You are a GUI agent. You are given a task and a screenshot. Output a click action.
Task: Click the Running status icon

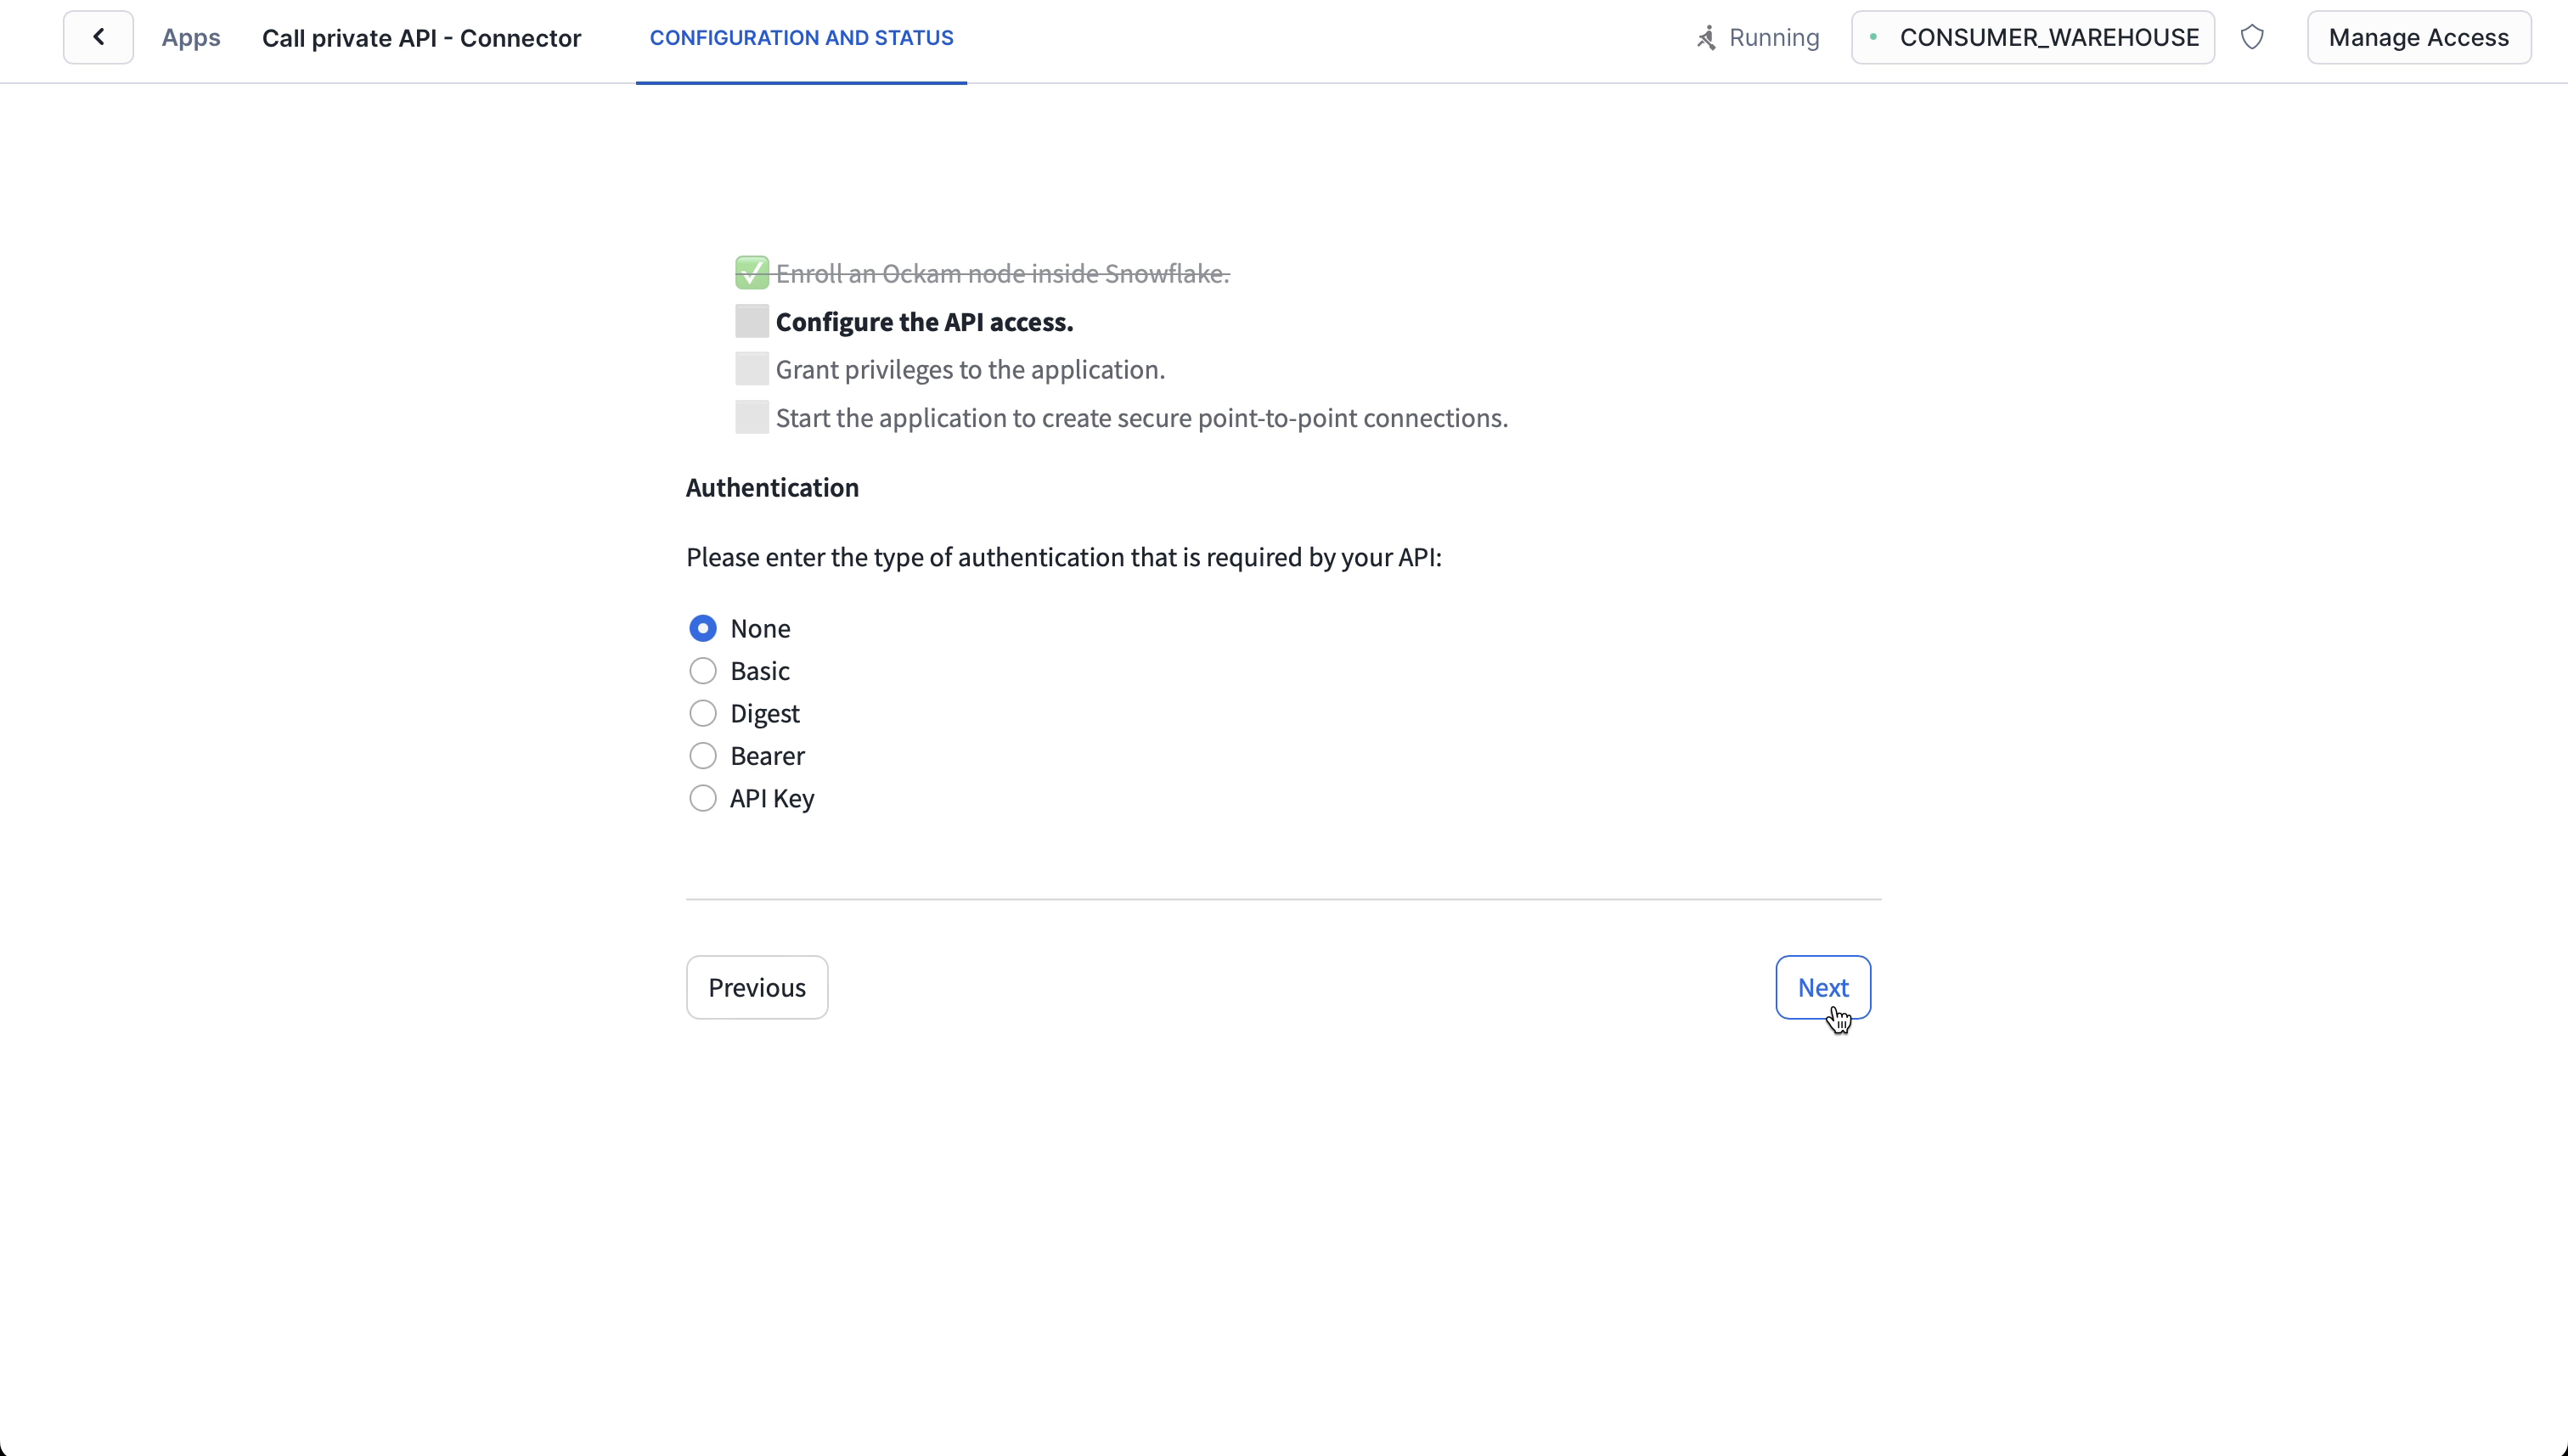point(1702,37)
